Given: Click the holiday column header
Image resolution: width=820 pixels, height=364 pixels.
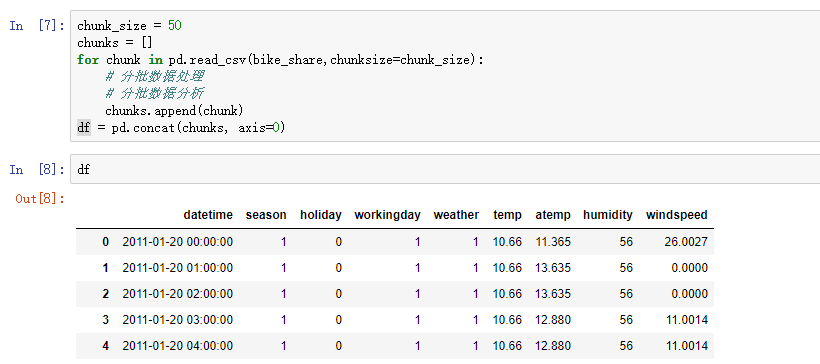Looking at the screenshot, I should tap(321, 215).
